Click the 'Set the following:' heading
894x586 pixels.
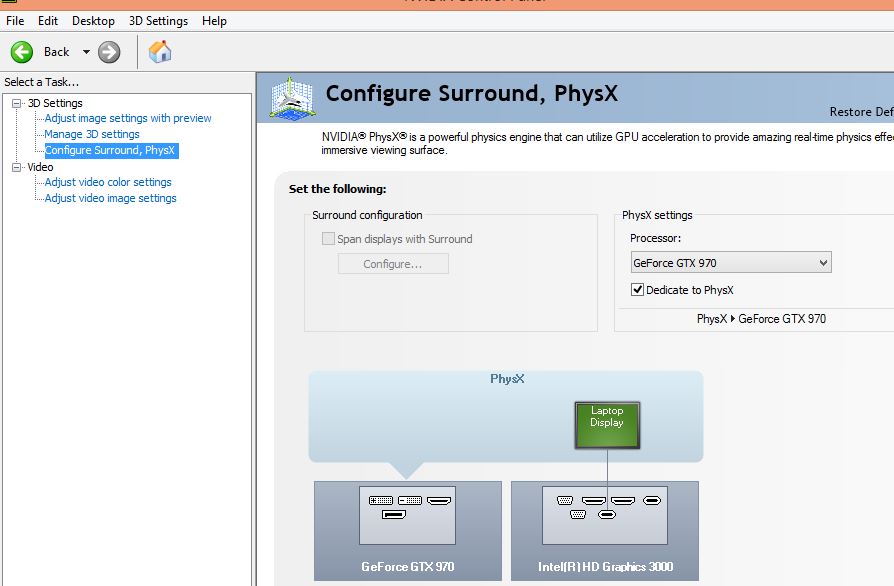click(338, 189)
